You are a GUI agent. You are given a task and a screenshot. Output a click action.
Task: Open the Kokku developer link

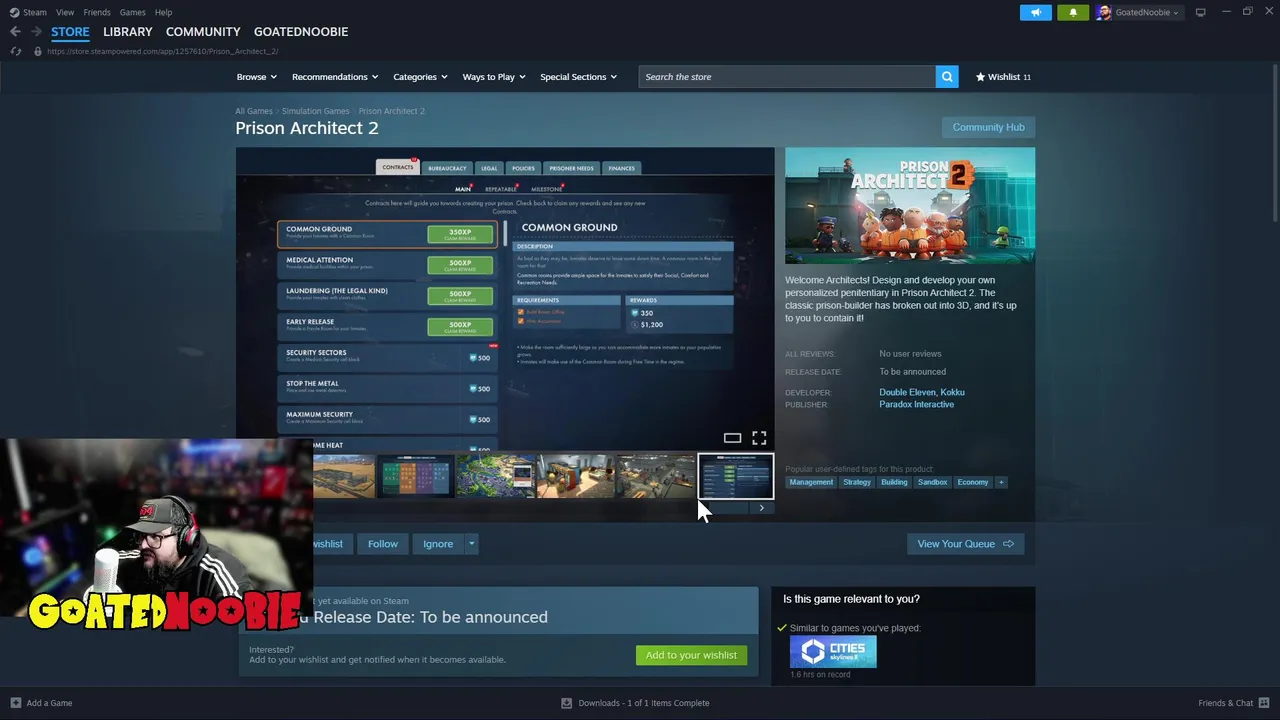click(x=953, y=392)
